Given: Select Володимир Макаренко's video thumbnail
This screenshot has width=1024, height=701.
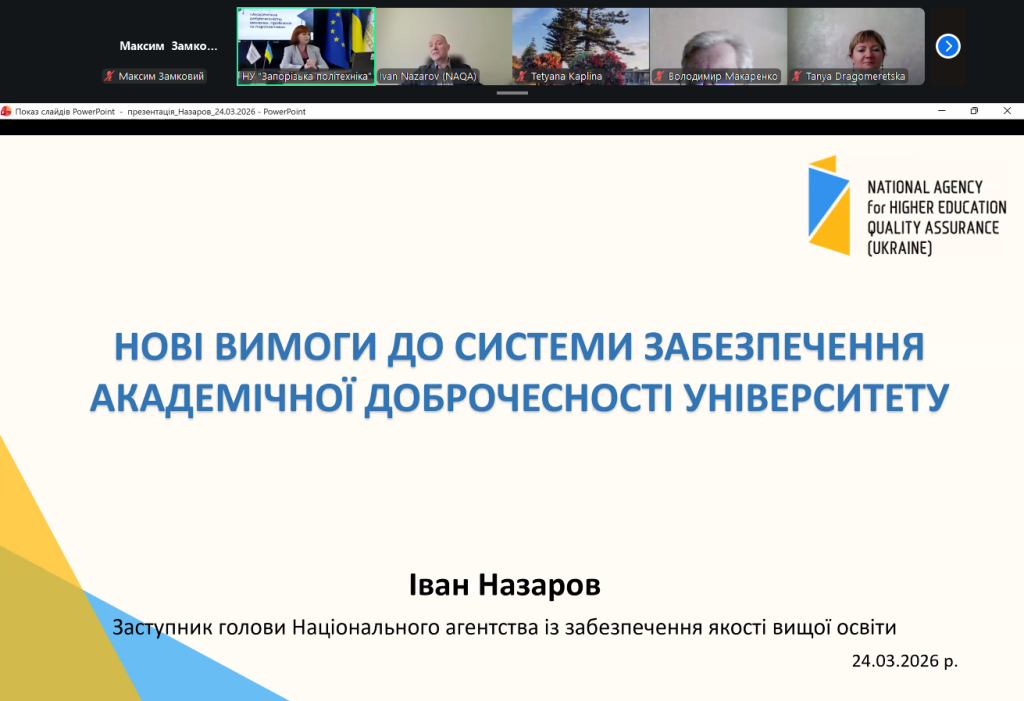Looking at the screenshot, I should click(x=718, y=40).
